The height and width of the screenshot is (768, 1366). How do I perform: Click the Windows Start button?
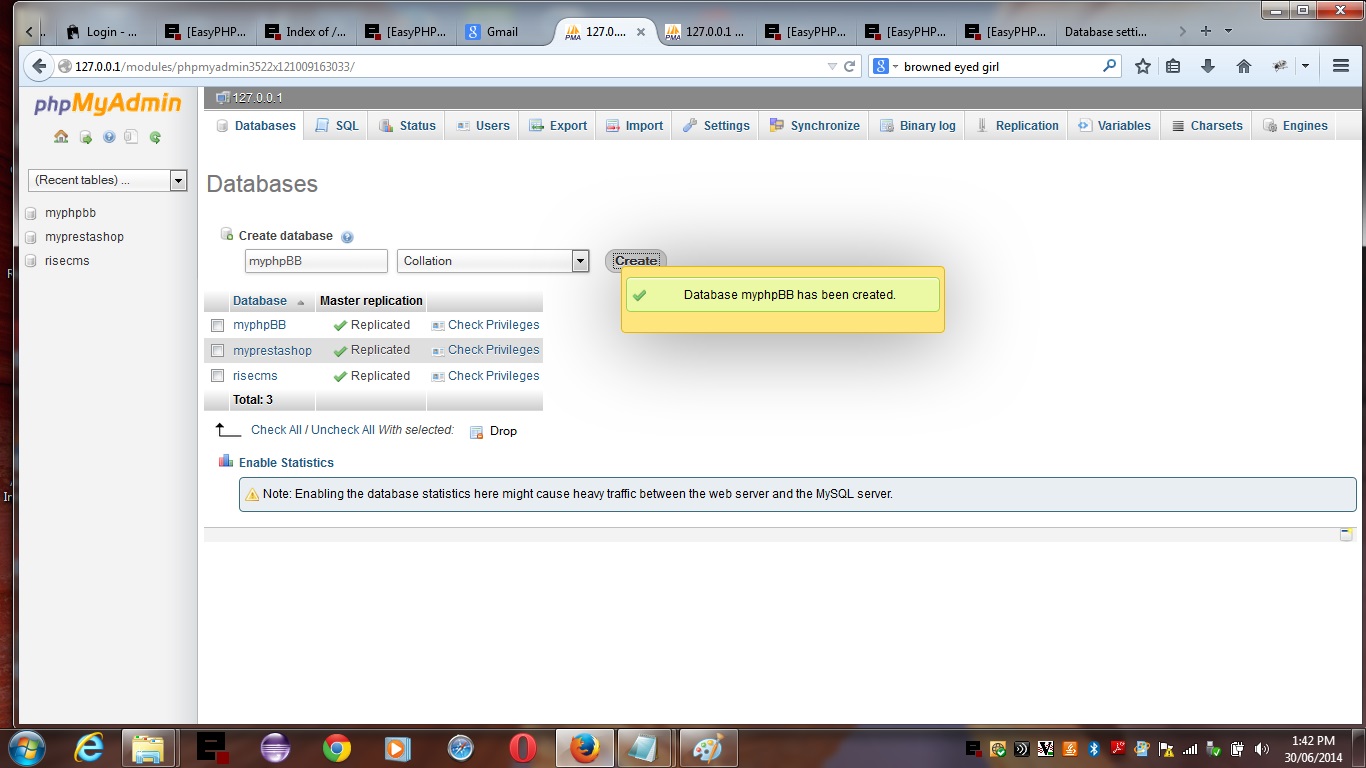click(x=25, y=748)
